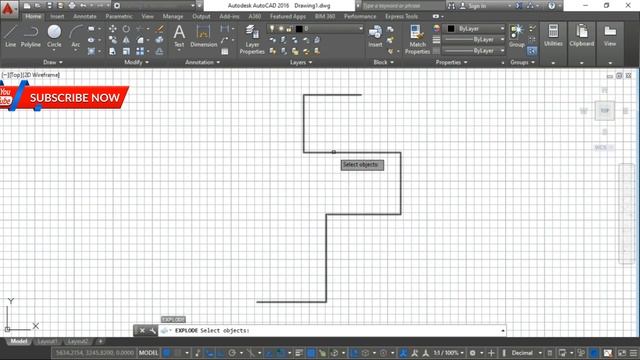The image size is (640, 360).
Task: Switch to the Manage ribbon tab
Action: tap(173, 16)
